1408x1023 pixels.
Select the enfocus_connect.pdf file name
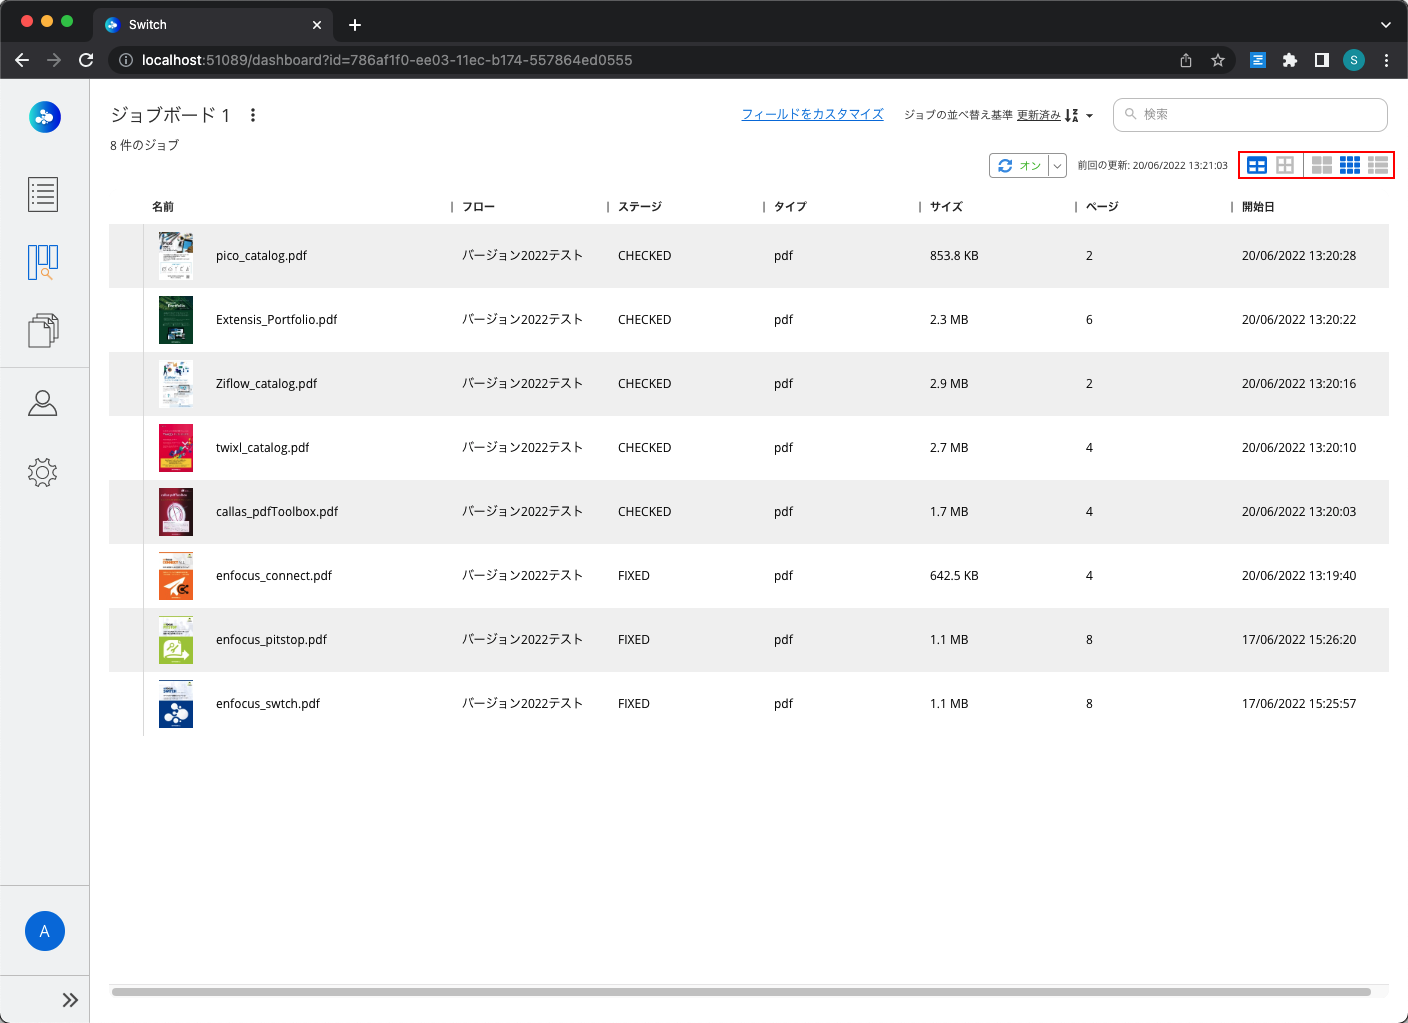coord(274,576)
